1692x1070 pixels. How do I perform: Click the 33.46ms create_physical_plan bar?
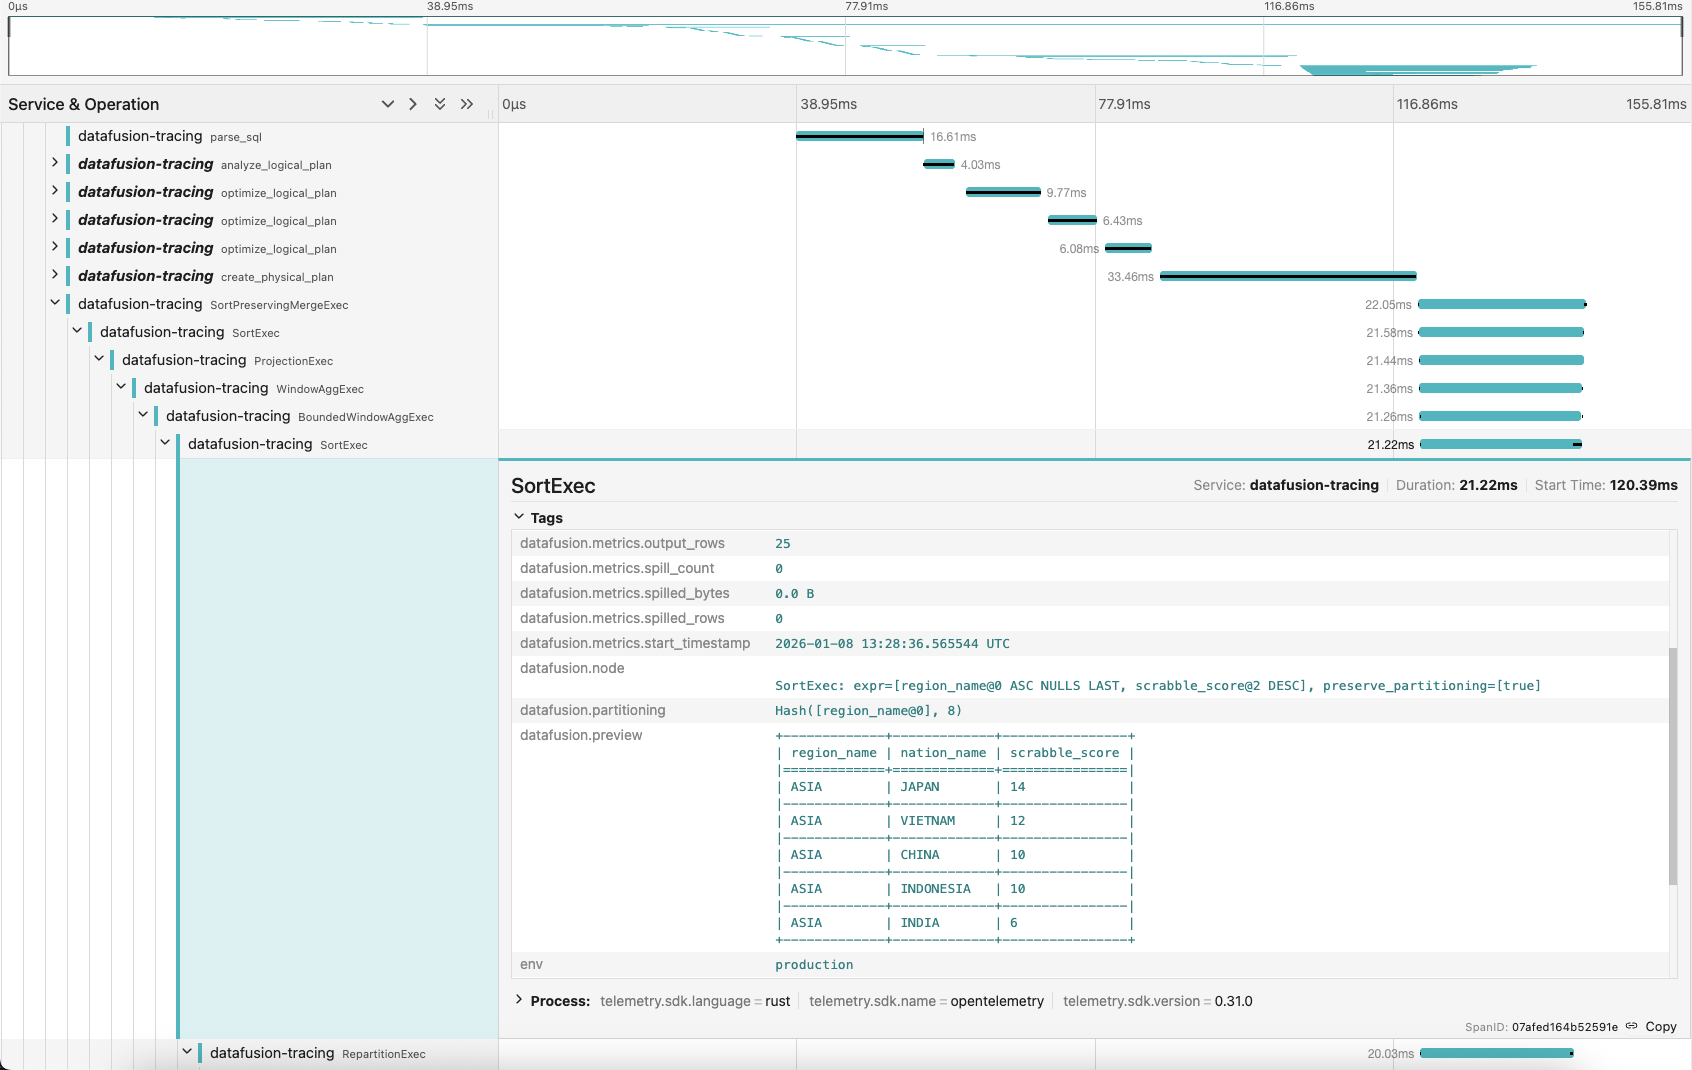[1288, 276]
